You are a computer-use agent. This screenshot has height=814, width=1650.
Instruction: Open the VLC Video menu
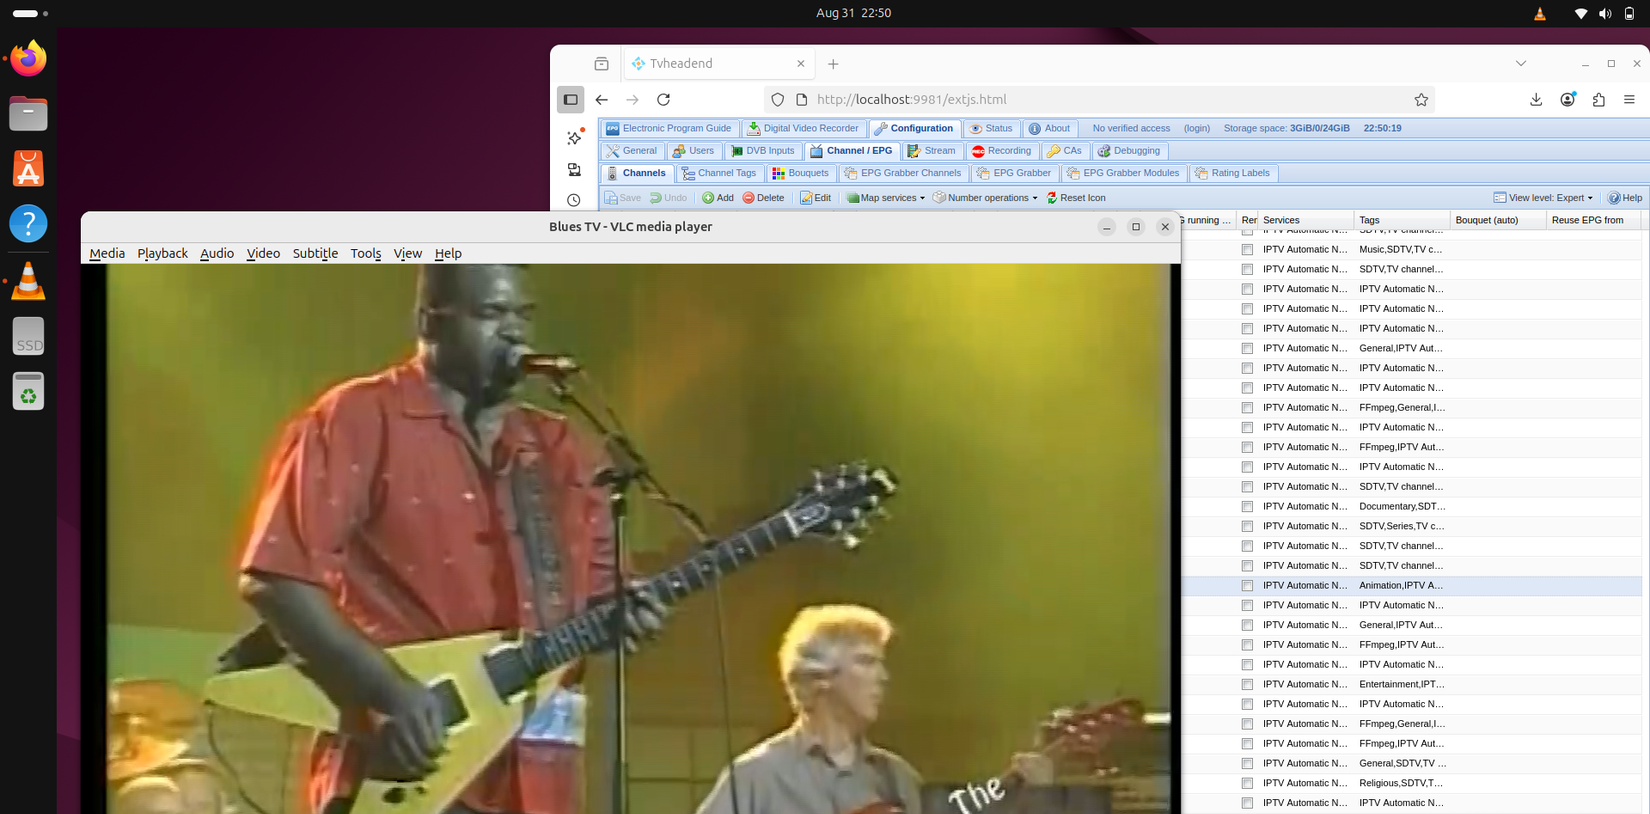tap(263, 254)
